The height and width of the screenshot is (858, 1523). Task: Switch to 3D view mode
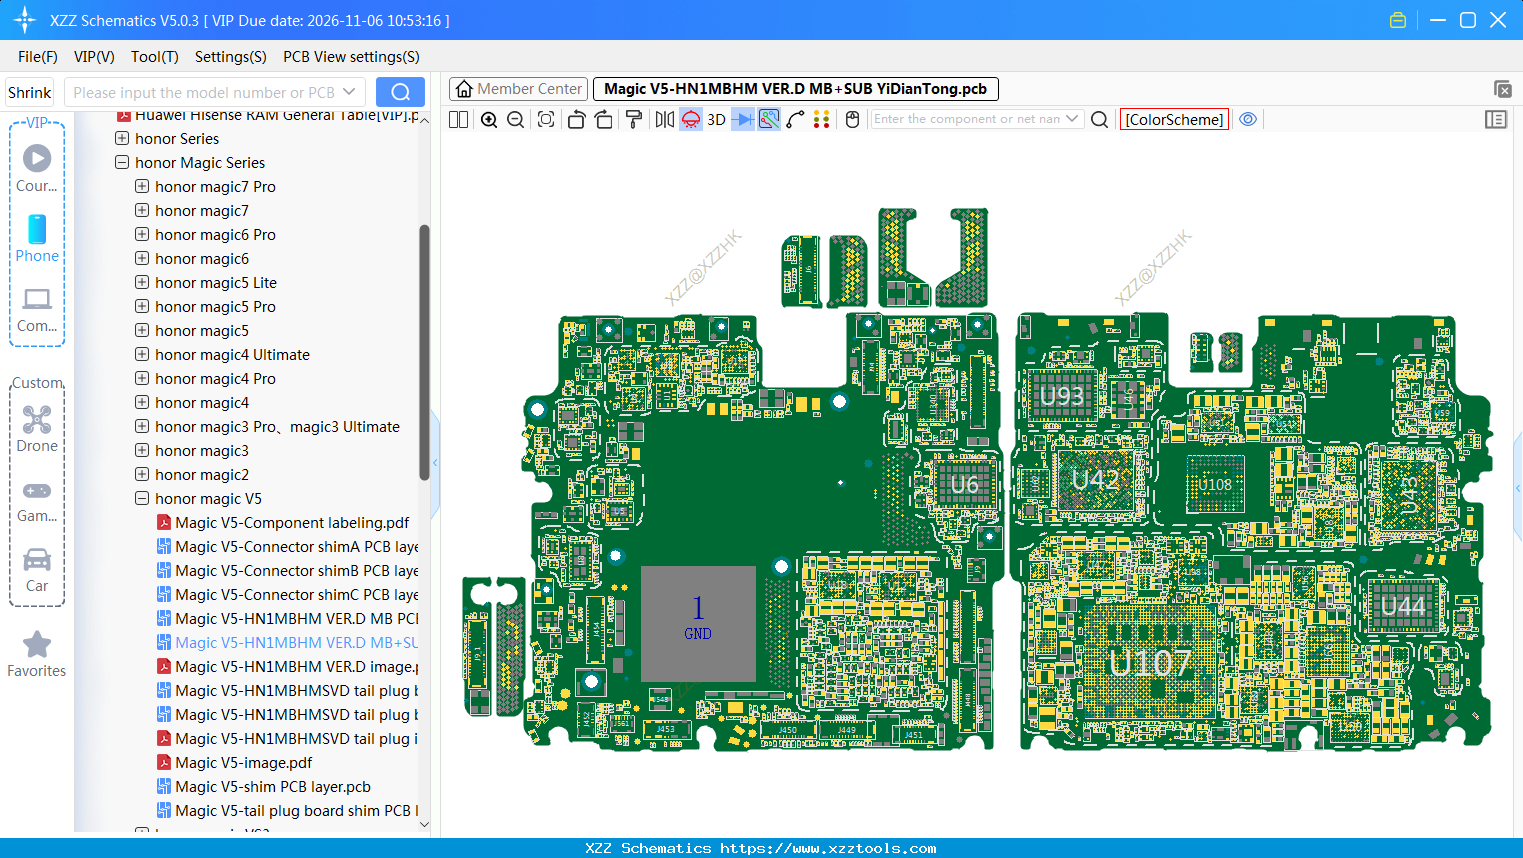[716, 119]
